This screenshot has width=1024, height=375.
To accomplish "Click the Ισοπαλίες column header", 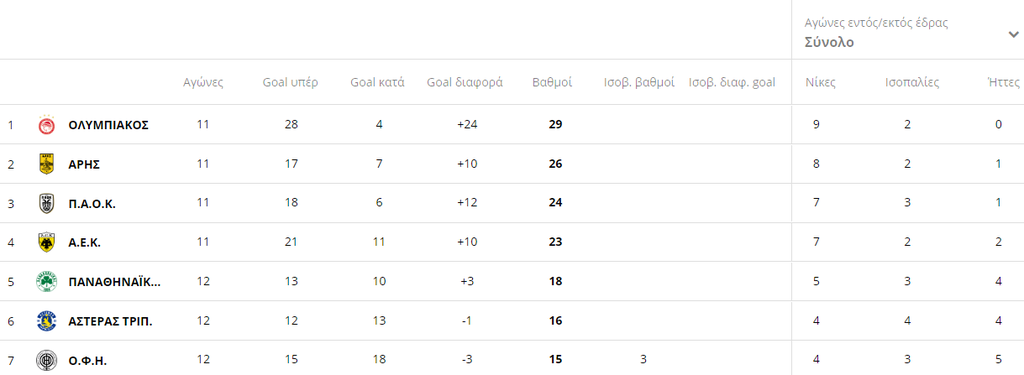I will click(912, 82).
